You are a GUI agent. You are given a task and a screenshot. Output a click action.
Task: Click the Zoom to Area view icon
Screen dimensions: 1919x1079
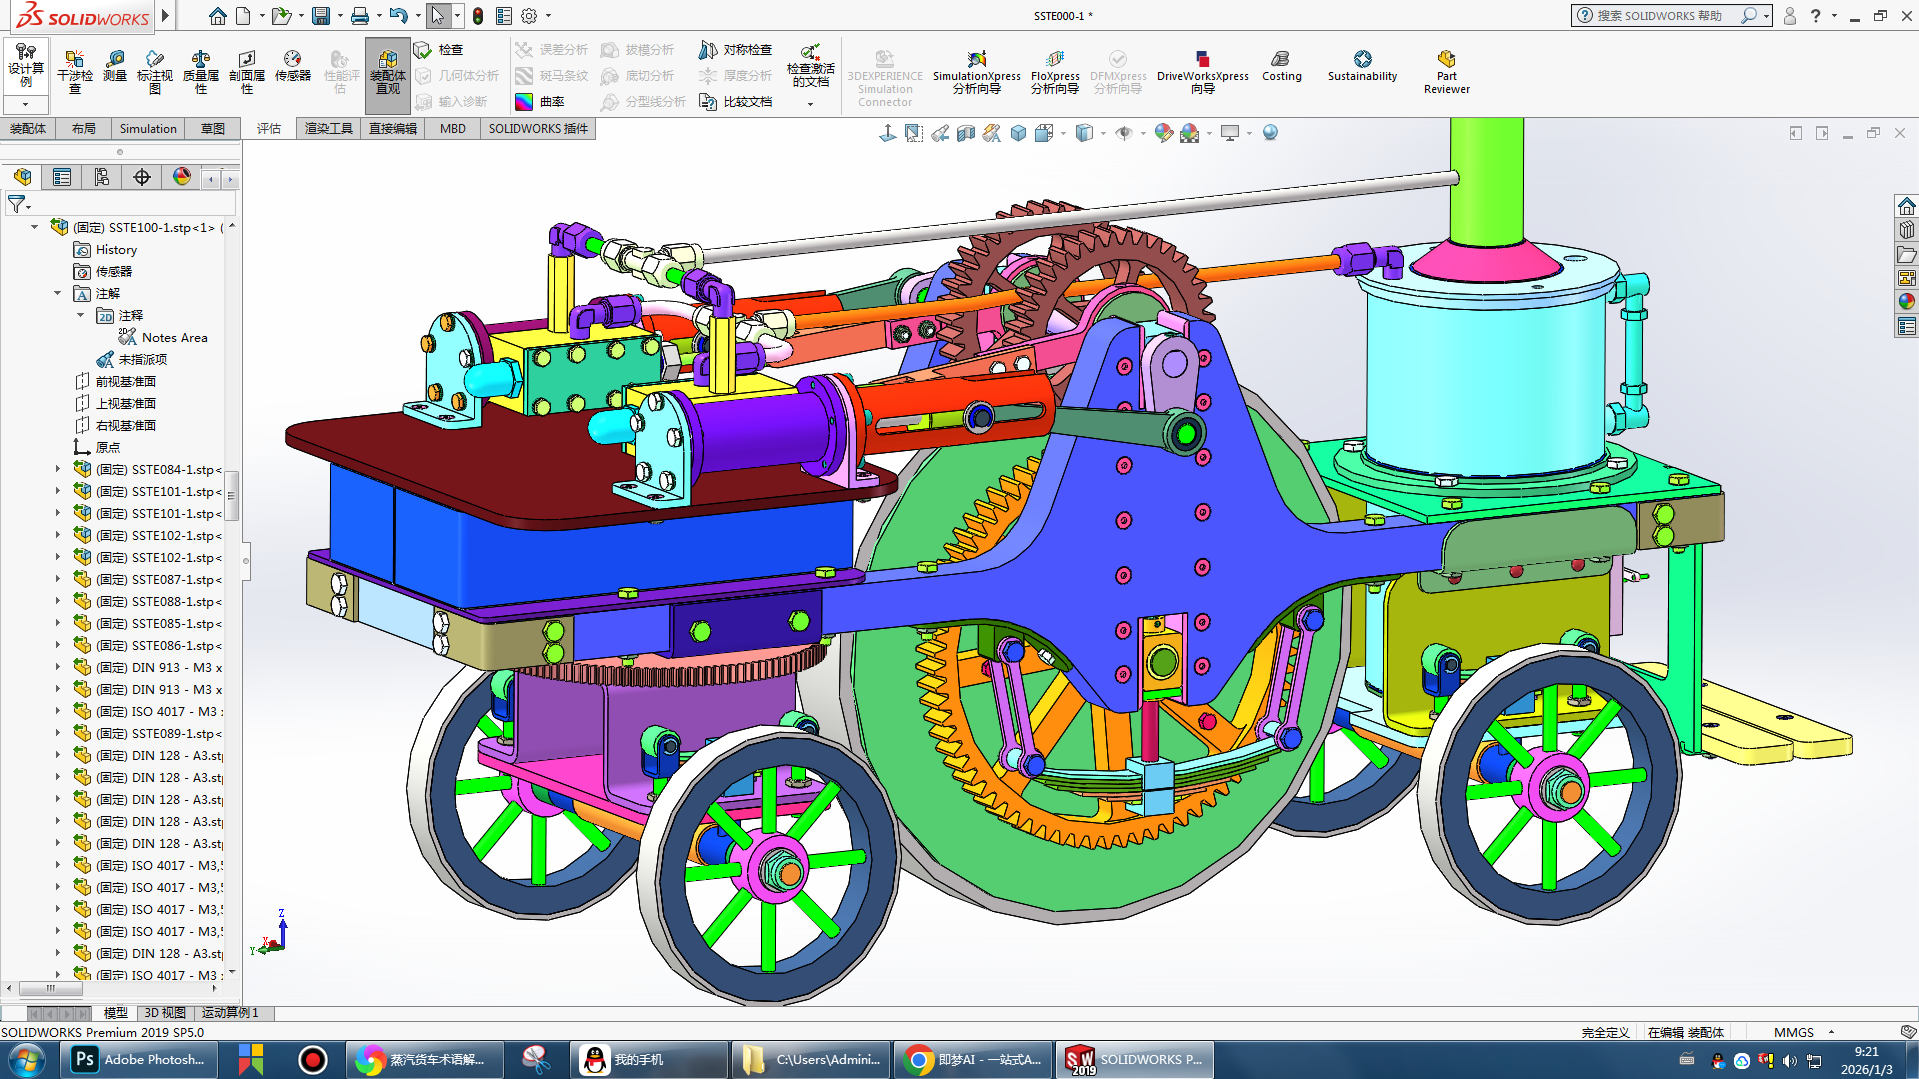[x=914, y=133]
